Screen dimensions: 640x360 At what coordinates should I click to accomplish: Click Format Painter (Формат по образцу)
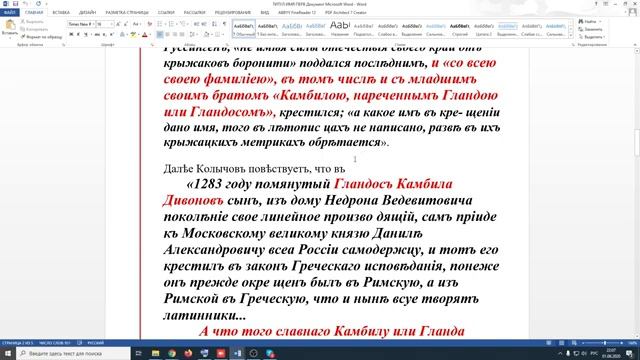(x=41, y=37)
